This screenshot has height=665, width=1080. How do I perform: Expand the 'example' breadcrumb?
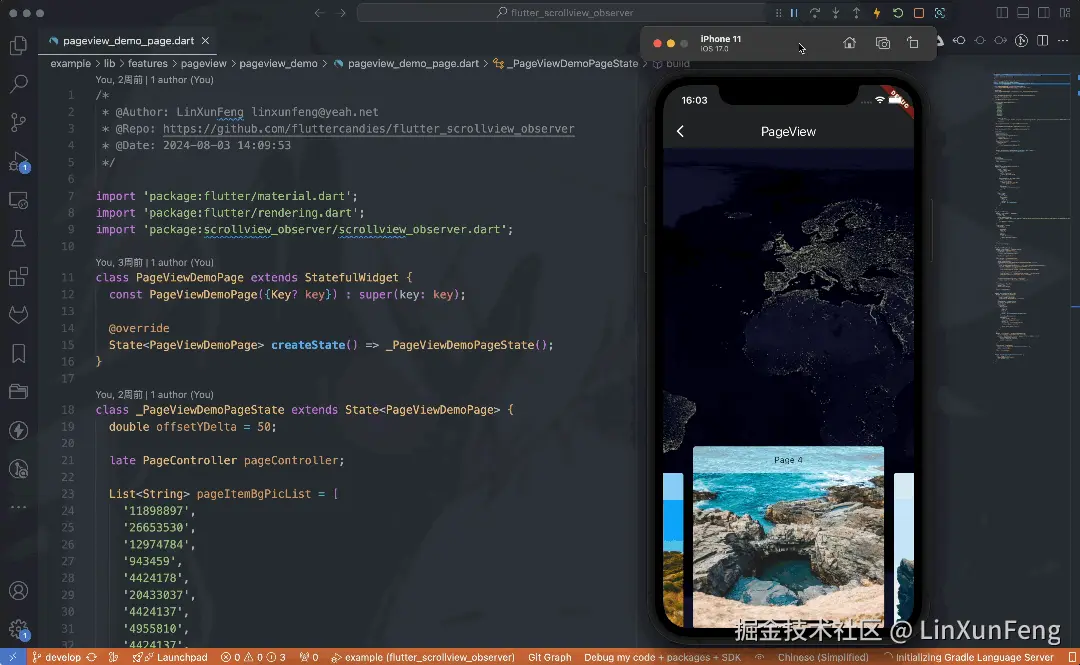coord(70,63)
